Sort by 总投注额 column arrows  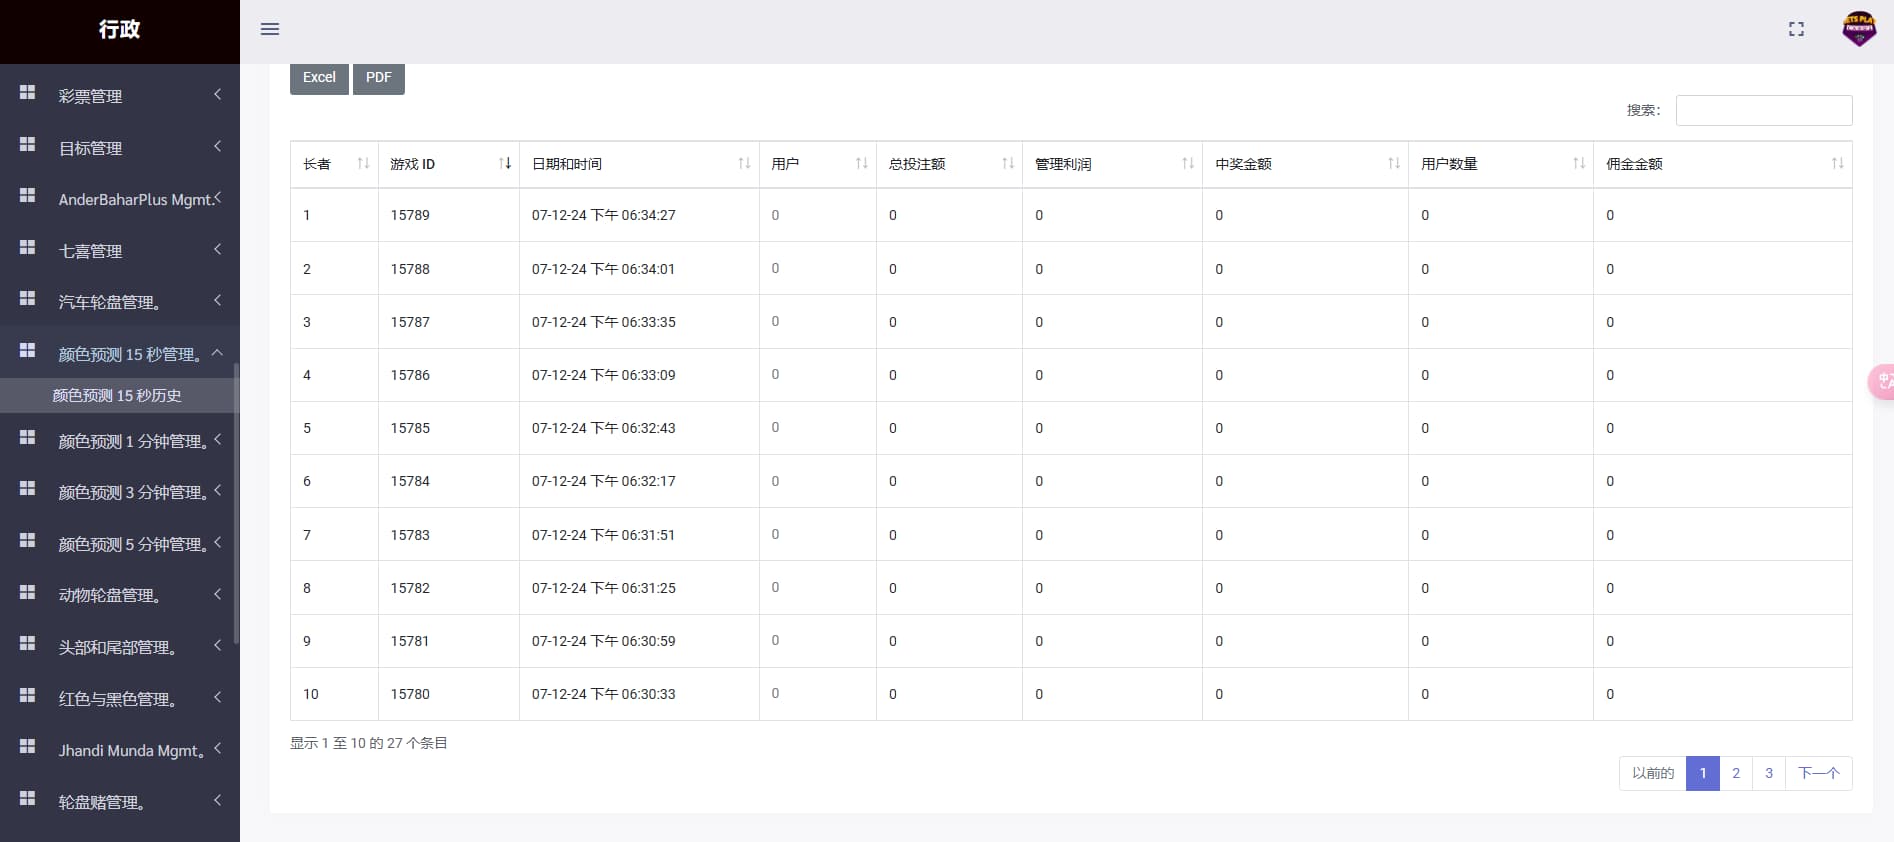tap(1007, 164)
